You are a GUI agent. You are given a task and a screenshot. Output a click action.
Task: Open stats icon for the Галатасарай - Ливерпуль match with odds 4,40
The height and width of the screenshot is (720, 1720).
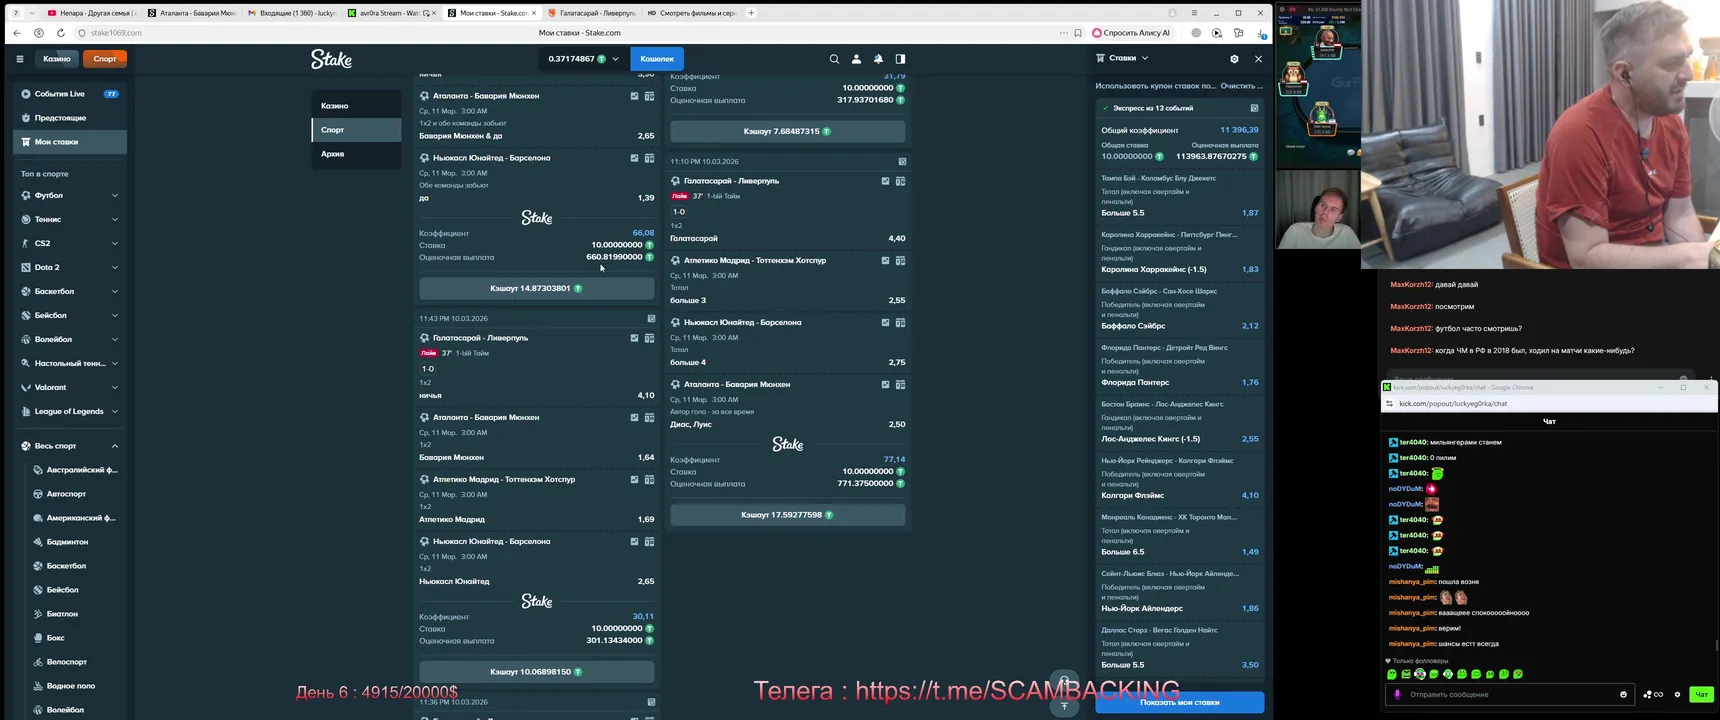pos(885,181)
